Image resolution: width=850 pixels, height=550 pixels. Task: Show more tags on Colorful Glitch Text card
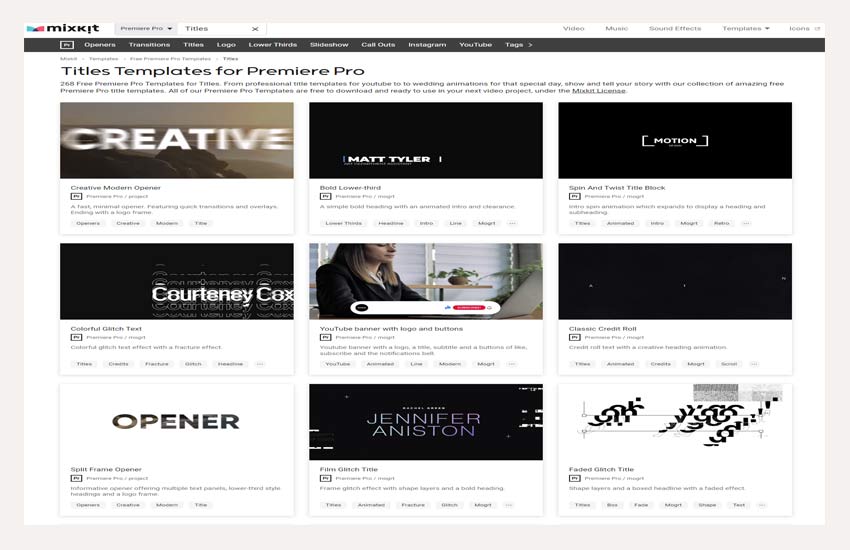pos(260,364)
